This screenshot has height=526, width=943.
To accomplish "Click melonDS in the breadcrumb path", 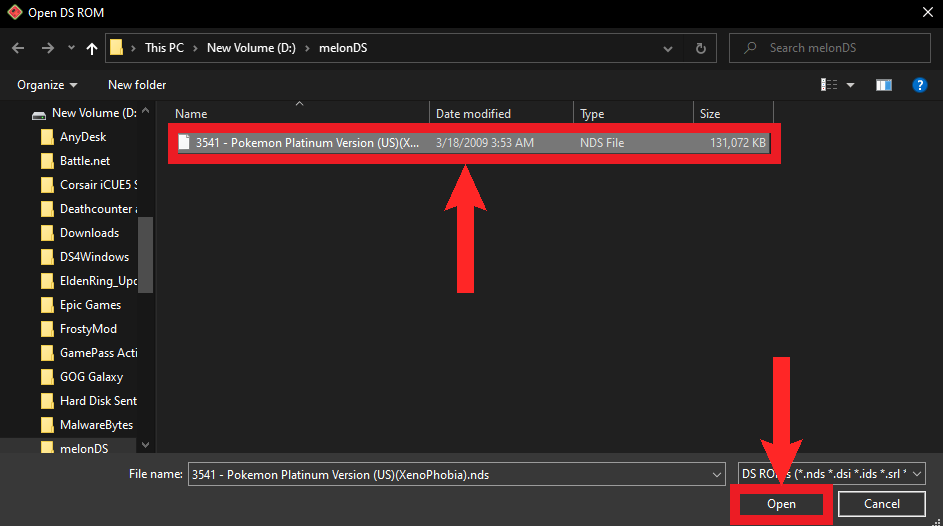I will [x=343, y=47].
